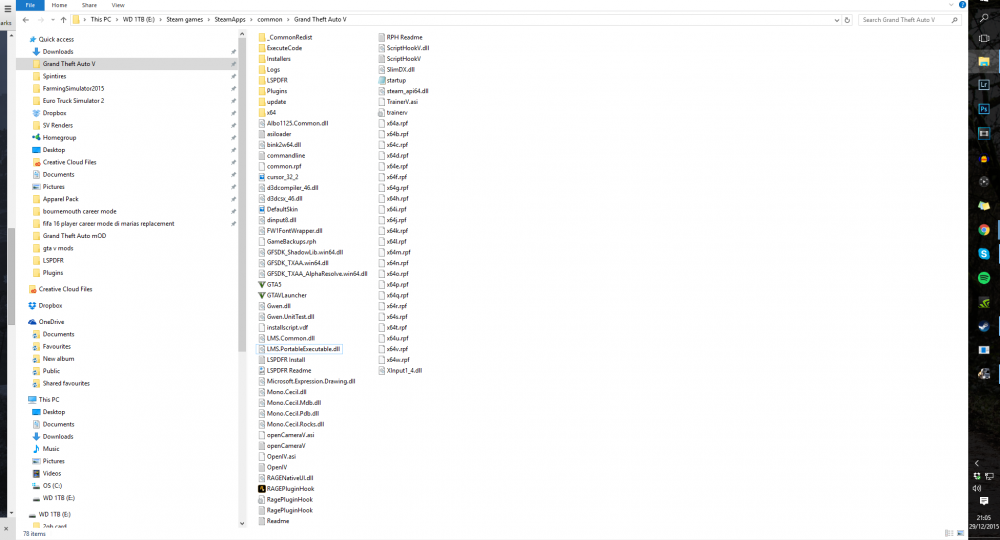Select OS (C:) drive in sidebar
This screenshot has height=540, width=1000.
[52, 486]
